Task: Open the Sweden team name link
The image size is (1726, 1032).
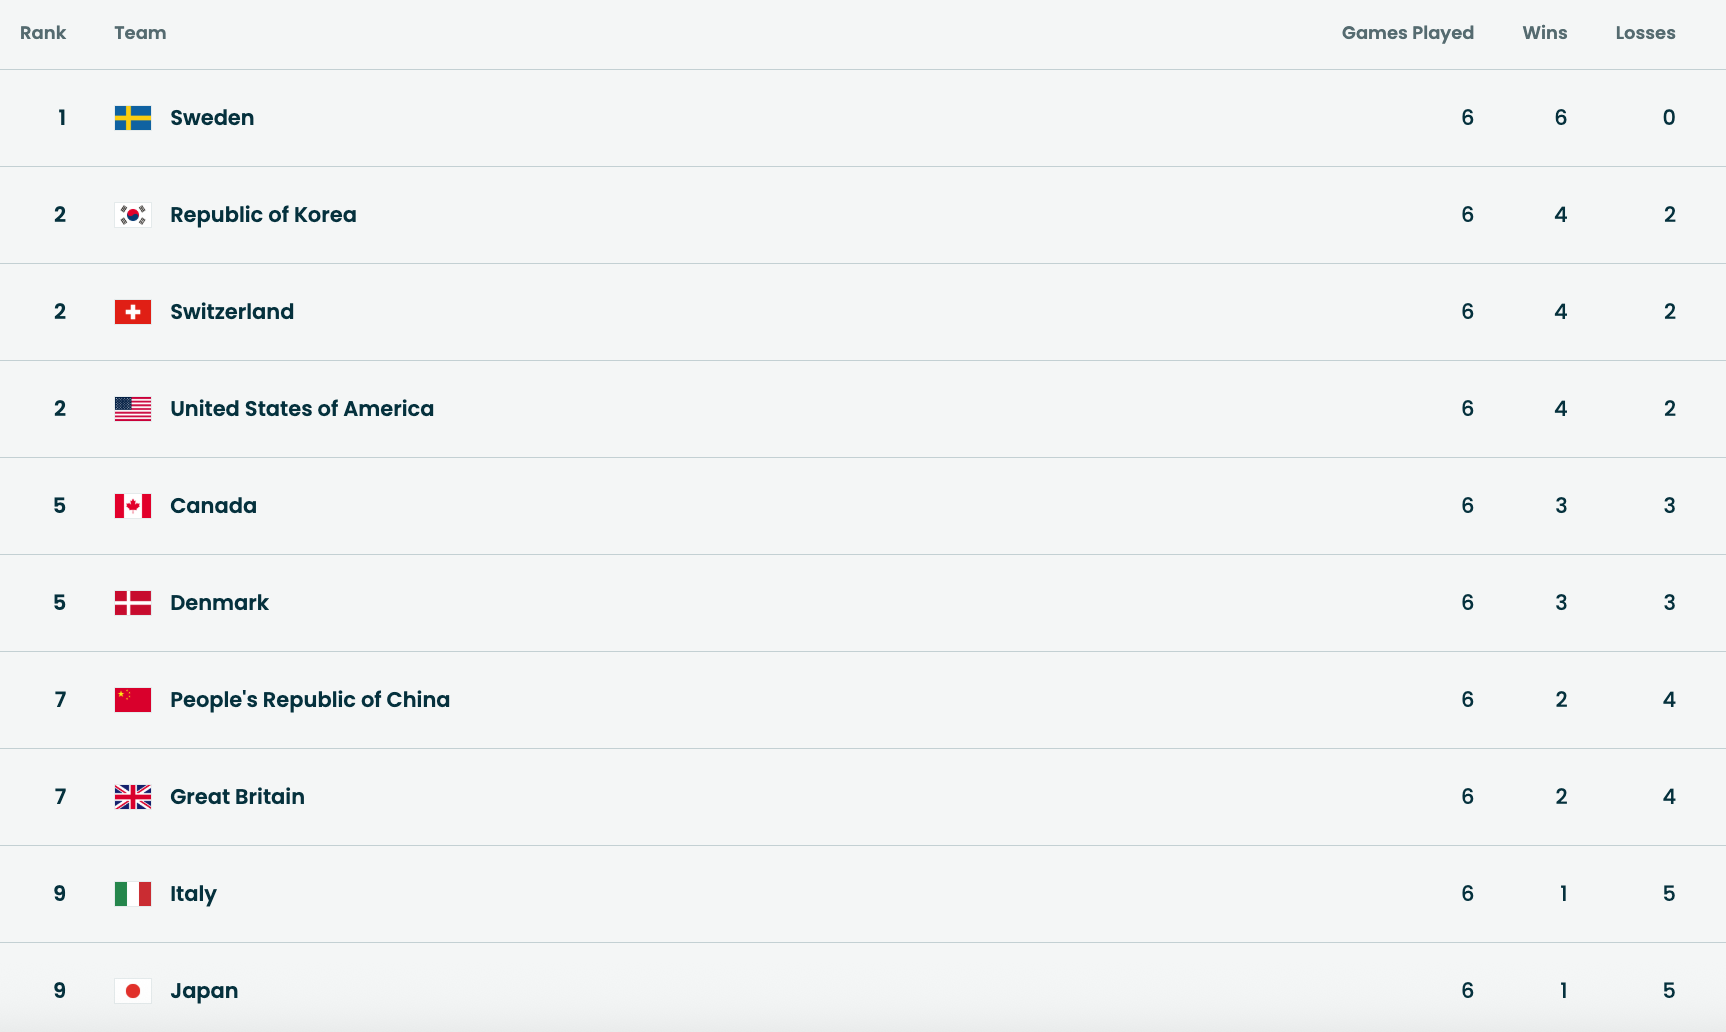Action: pos(212,118)
